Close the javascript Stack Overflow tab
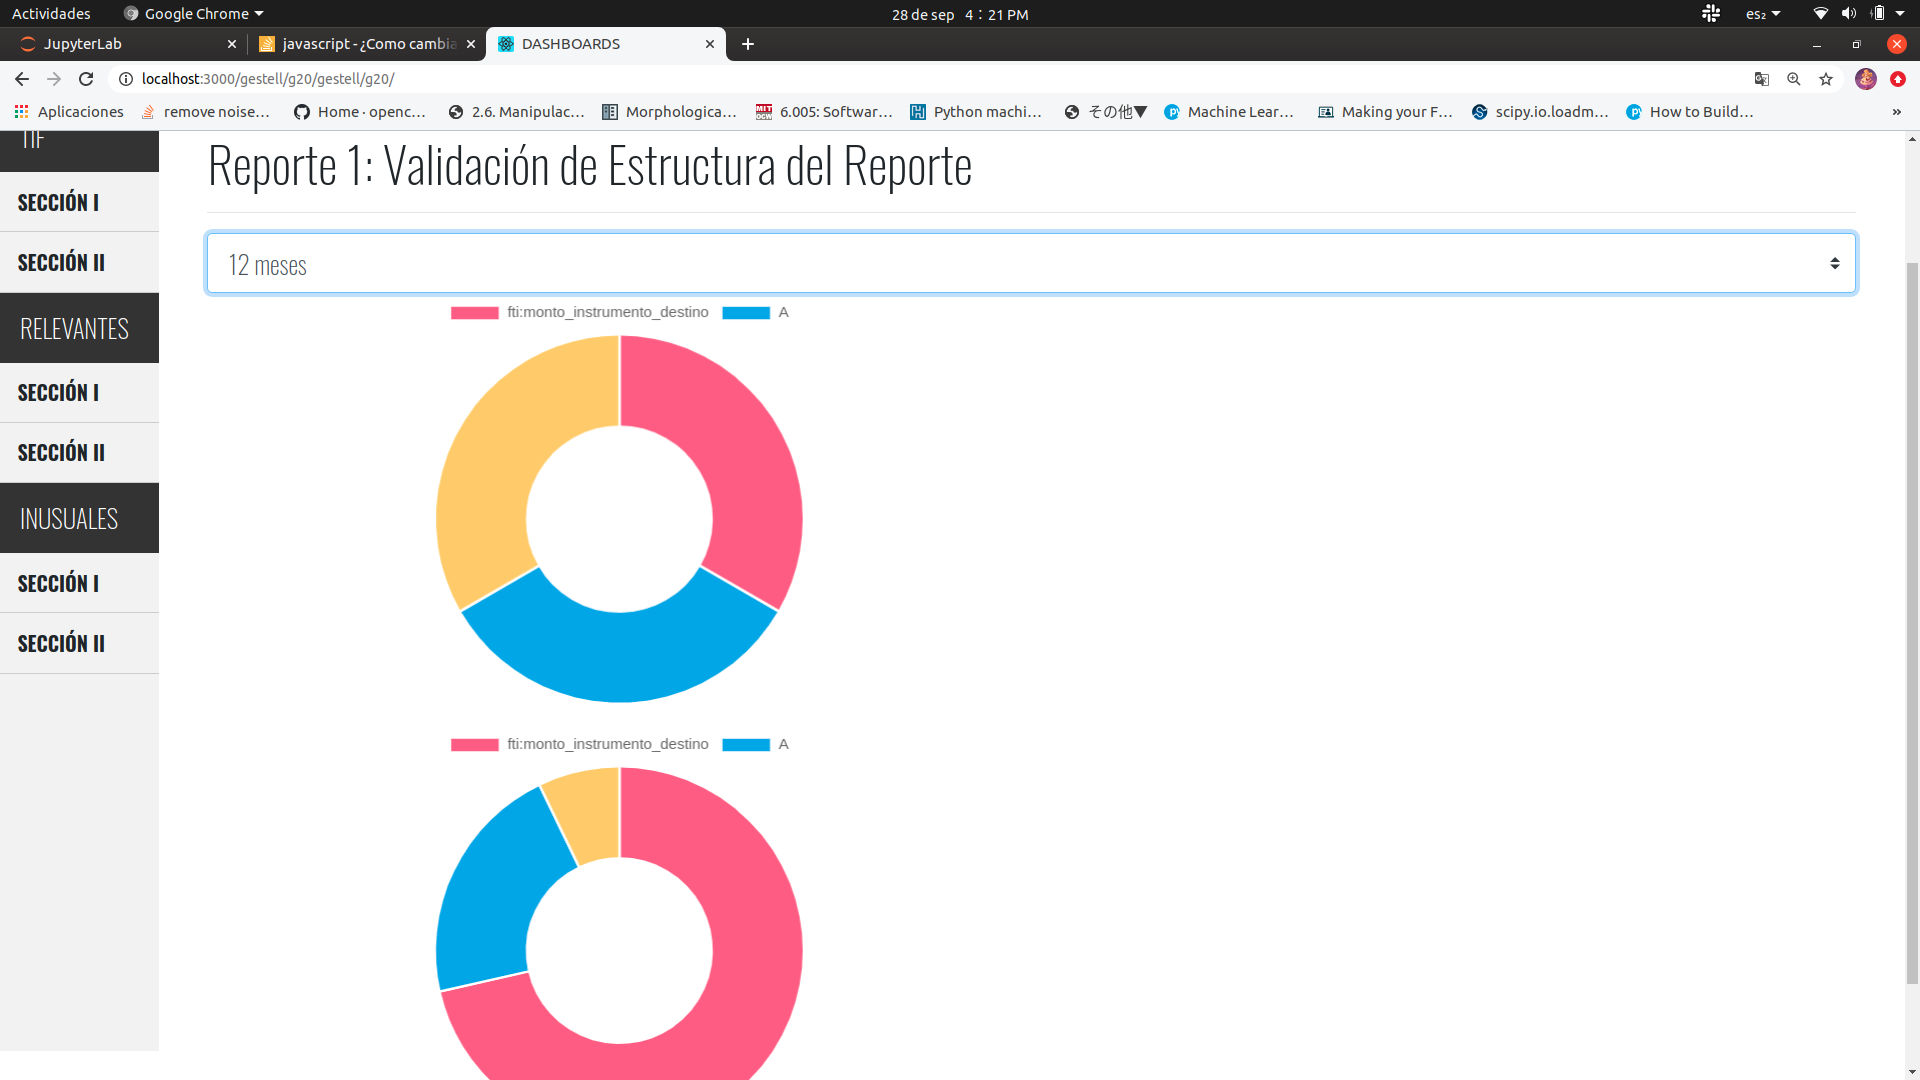 (471, 44)
